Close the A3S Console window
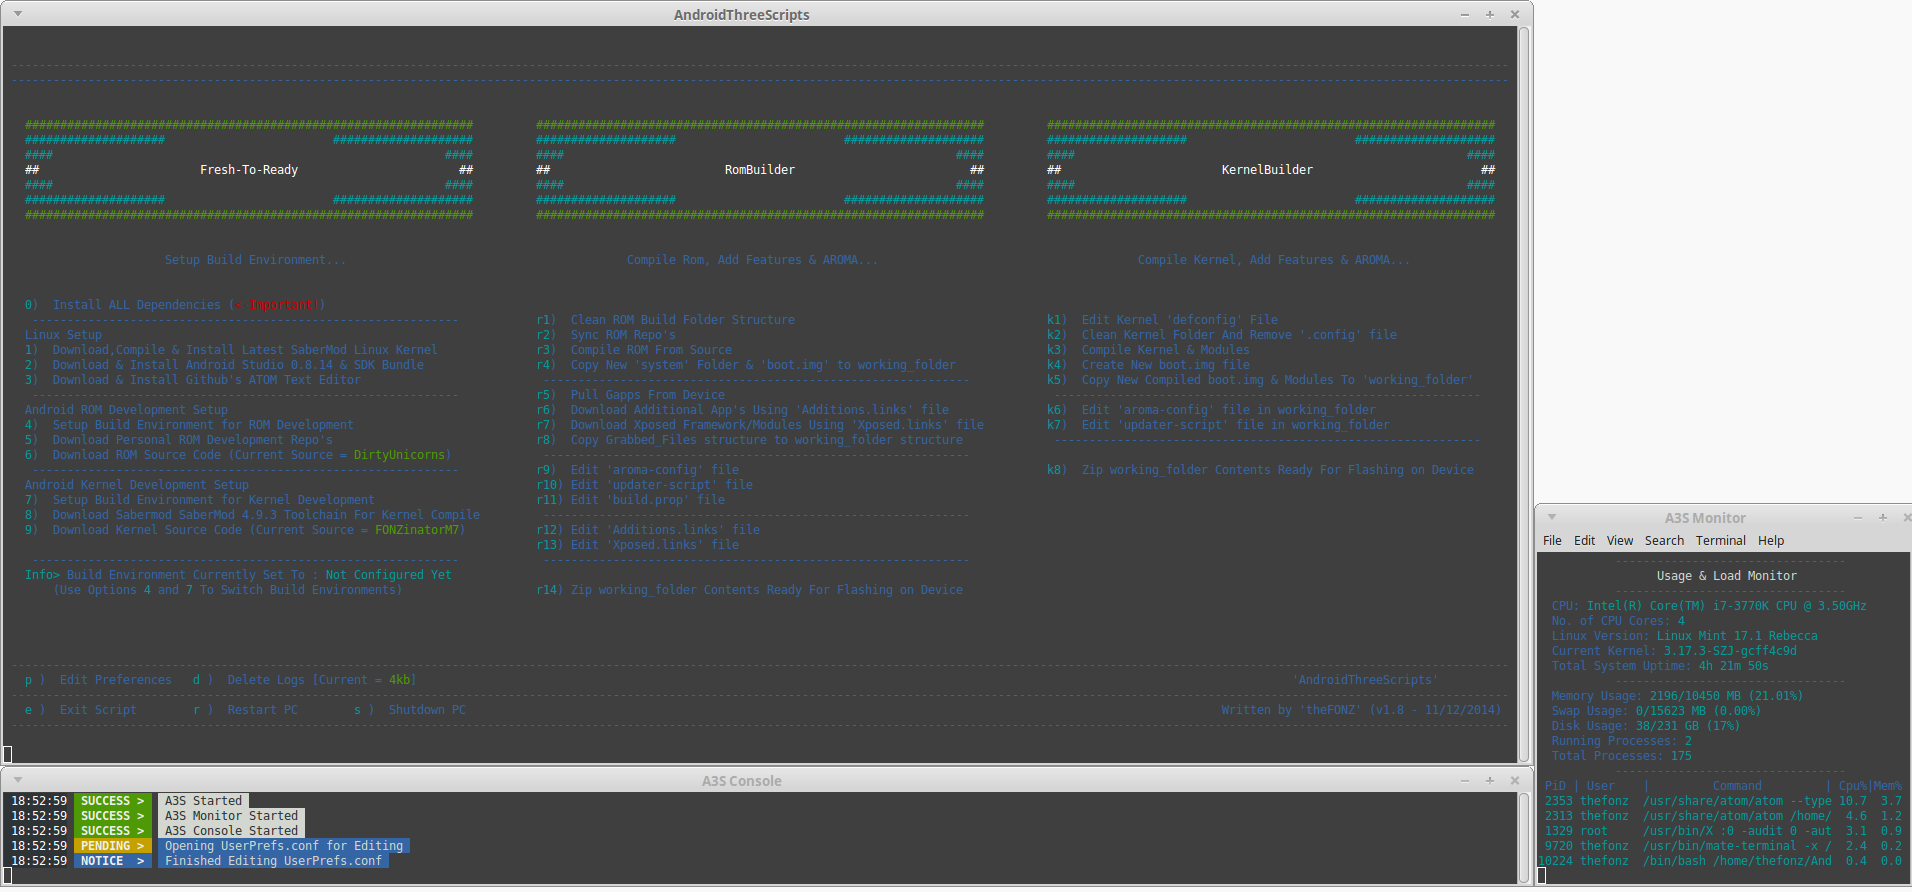 click(x=1515, y=780)
